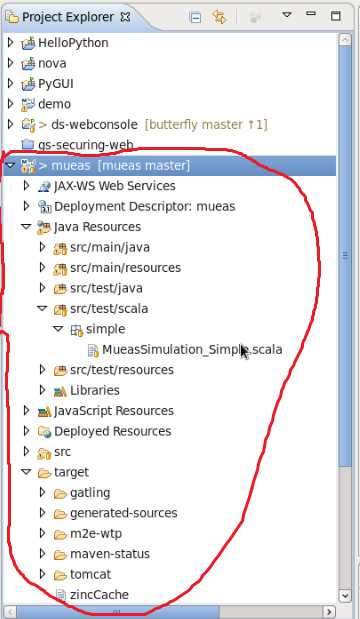Click the Deployment Descriptor icon
The image size is (360, 619).
coord(44,206)
